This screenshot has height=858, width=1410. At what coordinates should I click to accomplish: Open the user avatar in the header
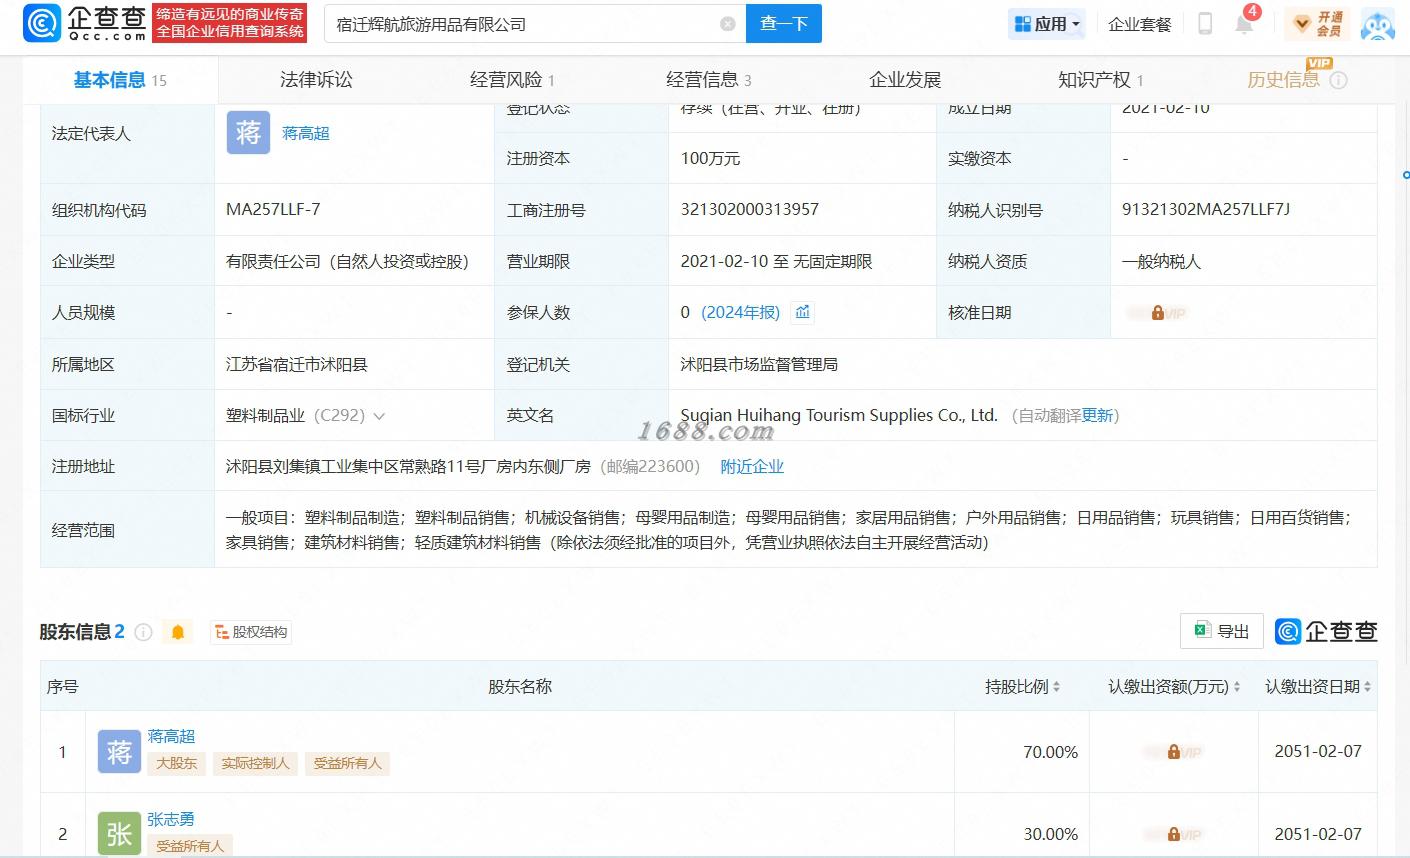point(1378,24)
